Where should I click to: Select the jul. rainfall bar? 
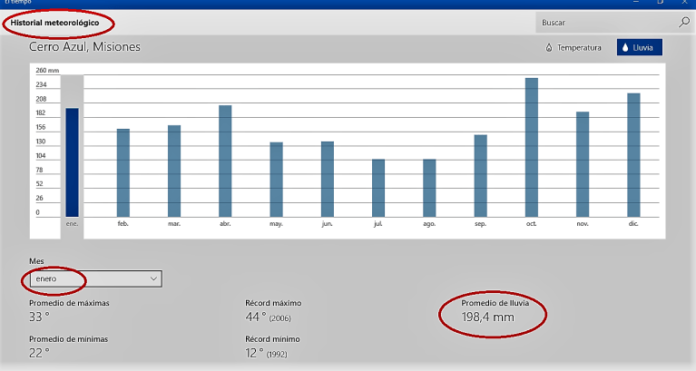click(378, 188)
